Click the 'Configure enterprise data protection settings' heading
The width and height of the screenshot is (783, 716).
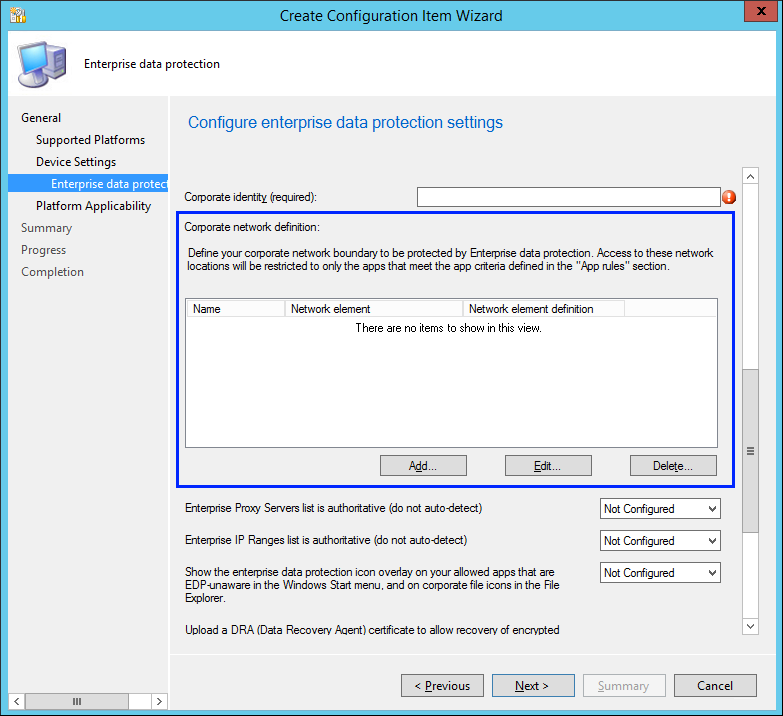click(345, 122)
